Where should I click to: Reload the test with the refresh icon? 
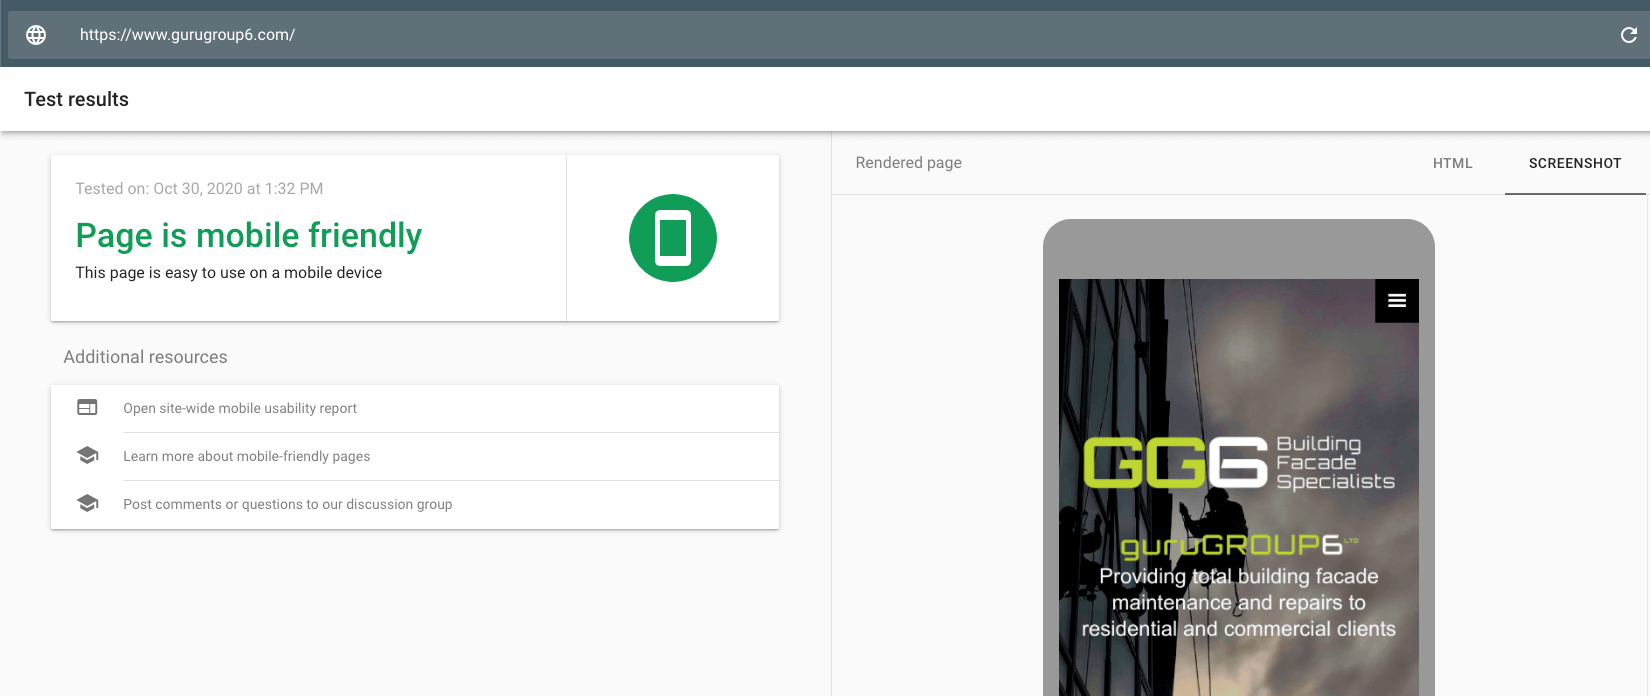click(1628, 35)
